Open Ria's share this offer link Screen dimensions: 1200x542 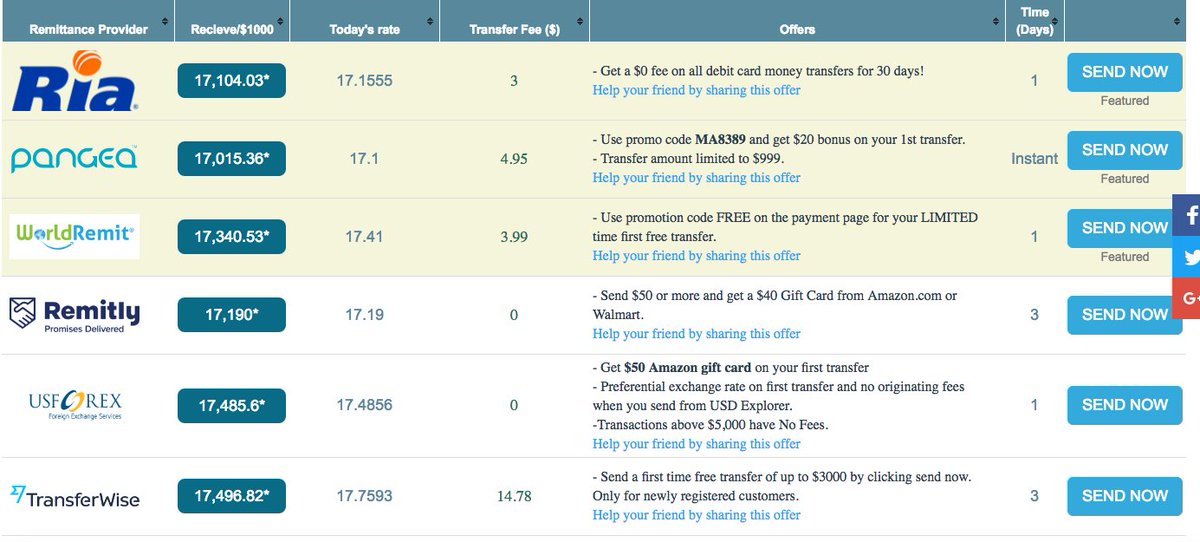pyautogui.click(x=696, y=90)
